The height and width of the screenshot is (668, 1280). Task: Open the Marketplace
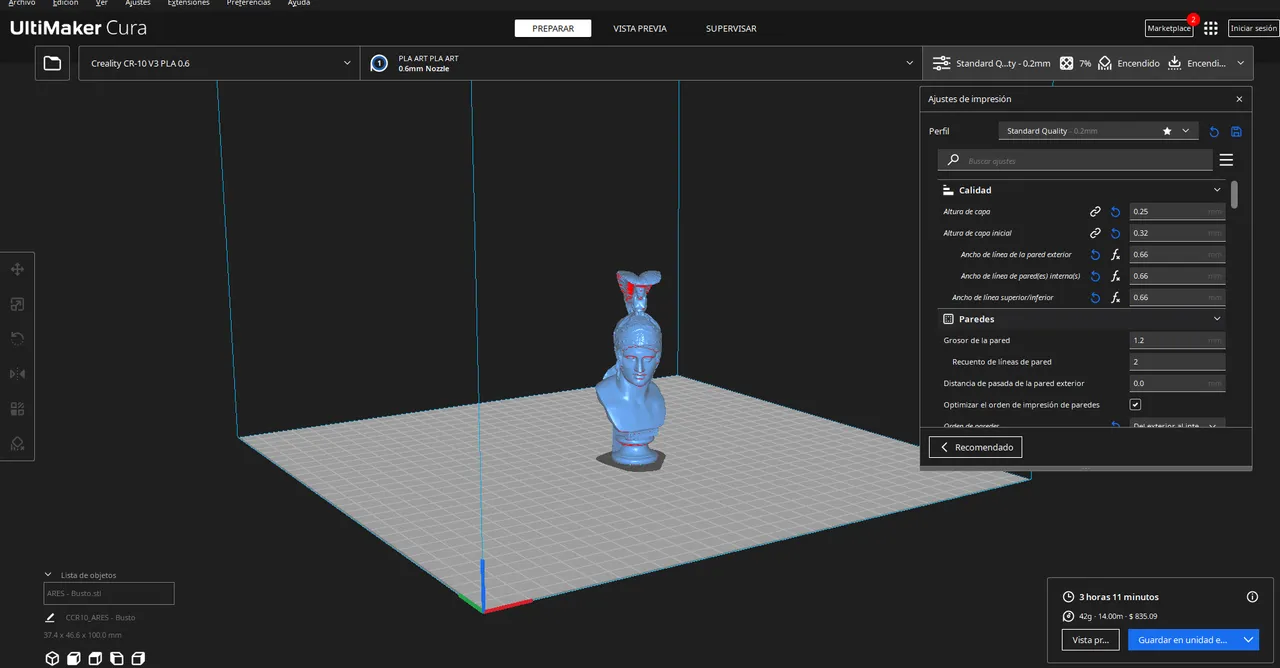tap(1169, 28)
